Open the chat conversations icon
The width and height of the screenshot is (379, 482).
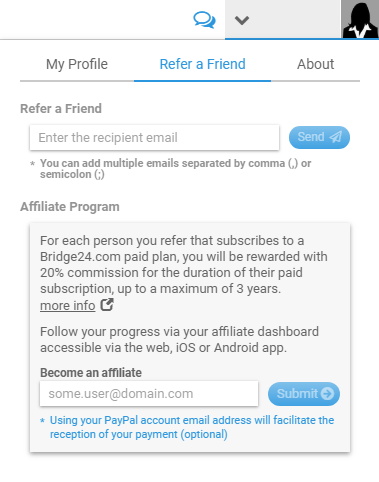pyautogui.click(x=204, y=20)
